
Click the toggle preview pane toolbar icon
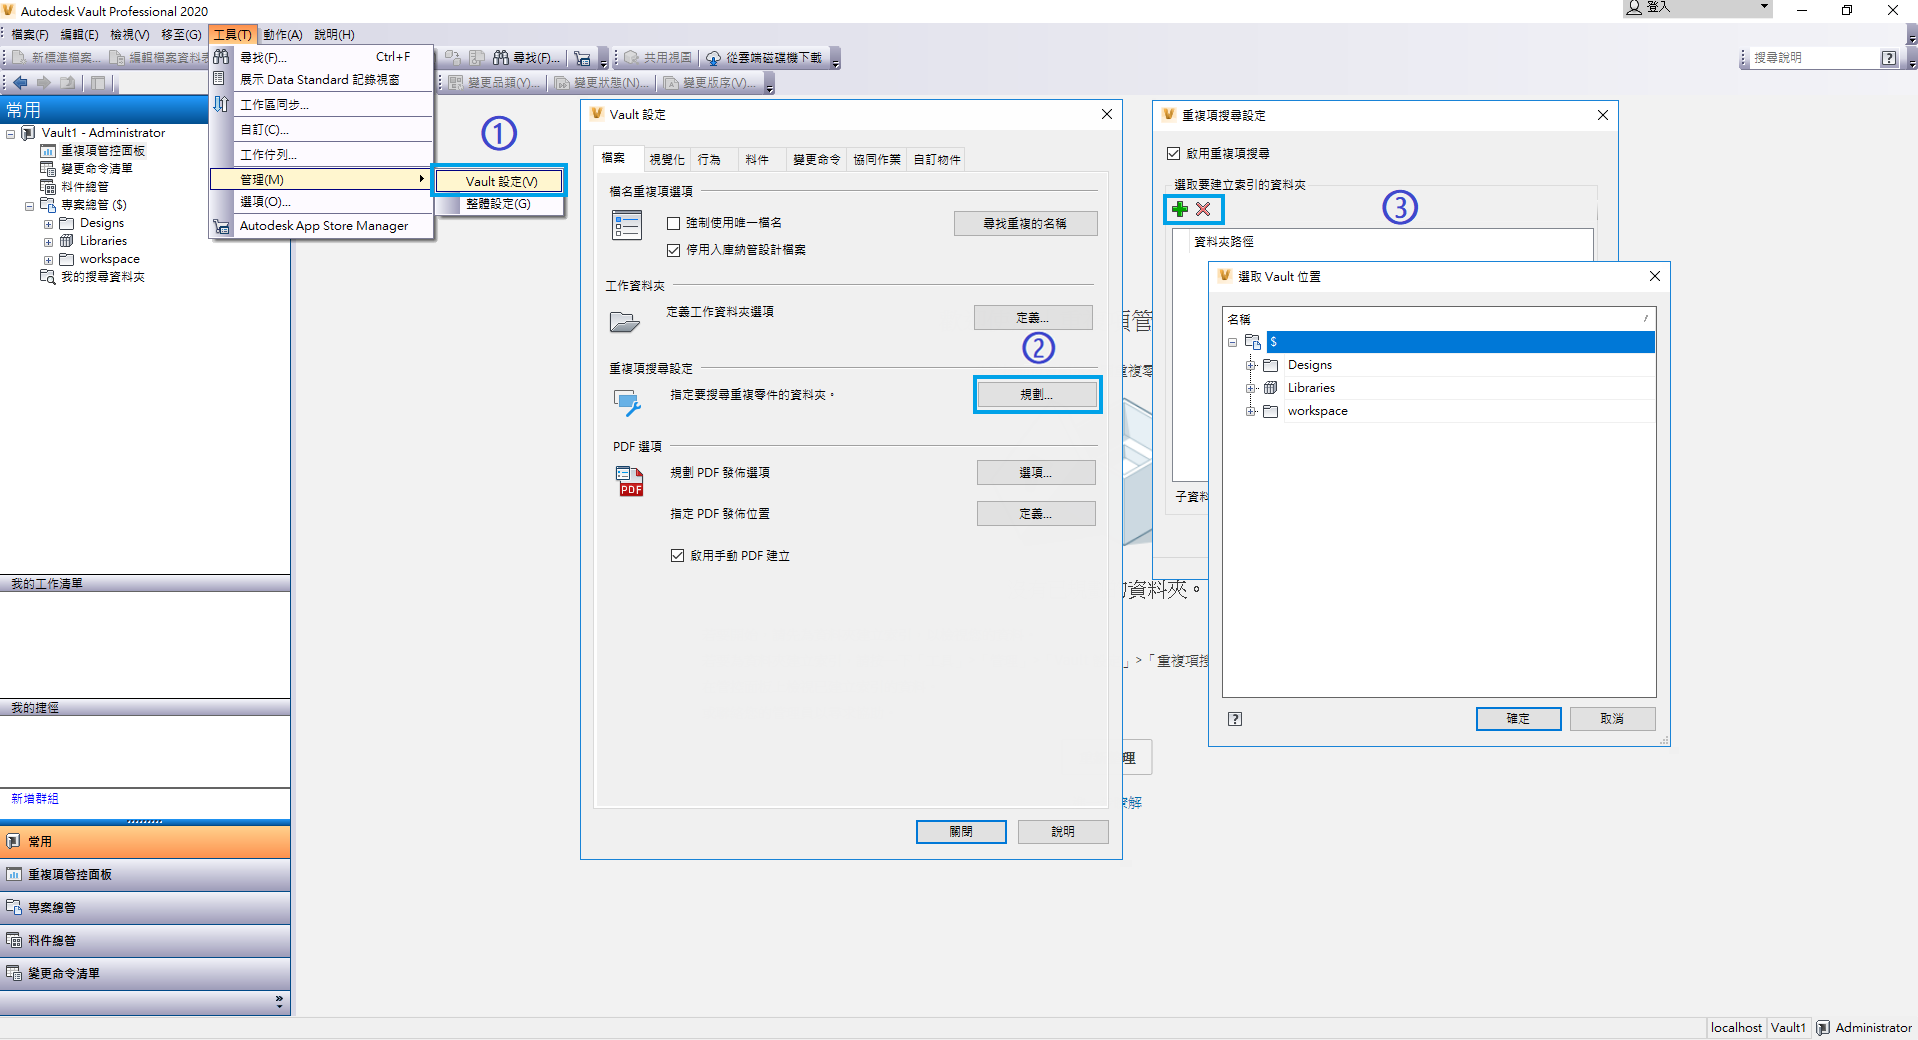(x=98, y=83)
